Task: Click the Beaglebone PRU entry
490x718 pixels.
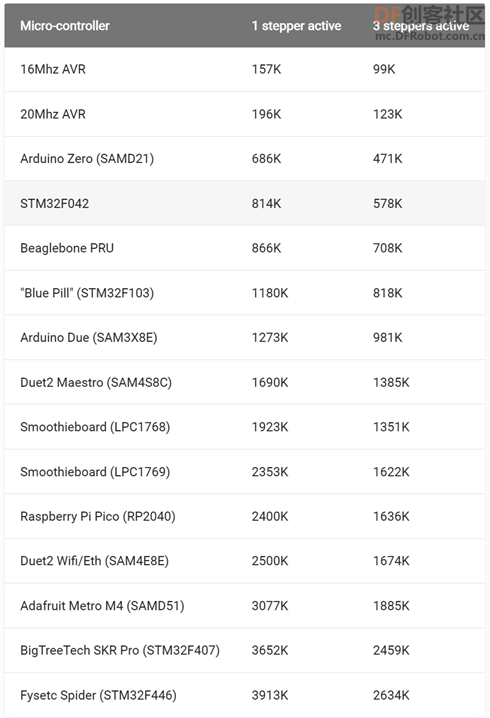Action: click(67, 248)
